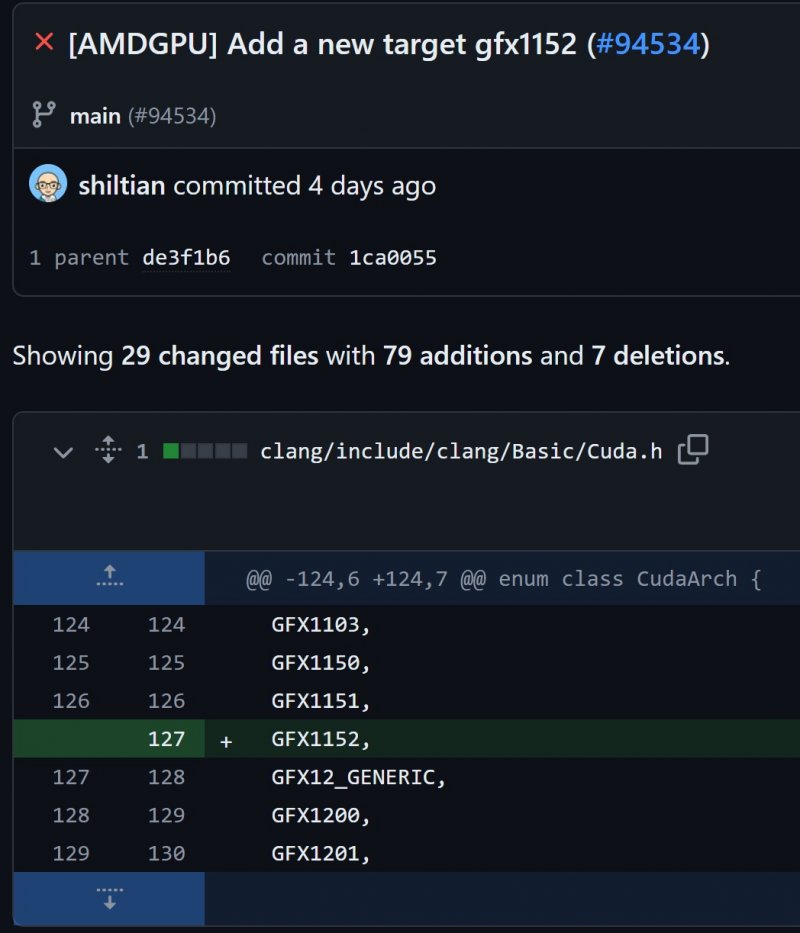Click the git branch icon beside main
This screenshot has width=800, height=933.
click(x=44, y=115)
